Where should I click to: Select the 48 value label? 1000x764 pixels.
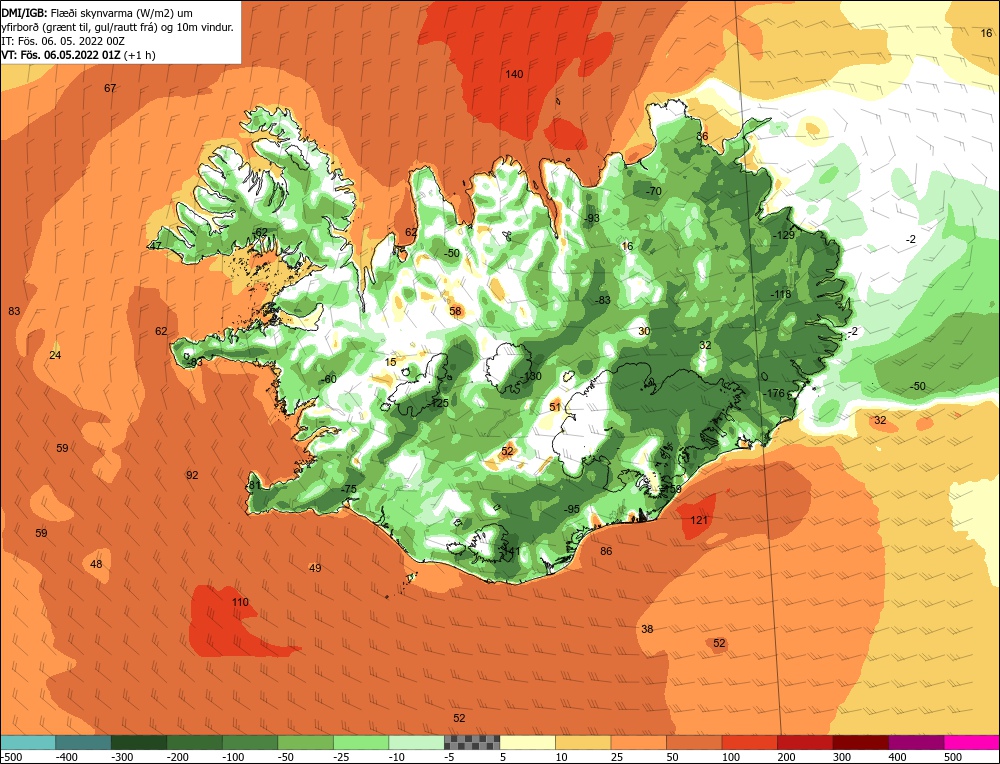tap(96, 564)
